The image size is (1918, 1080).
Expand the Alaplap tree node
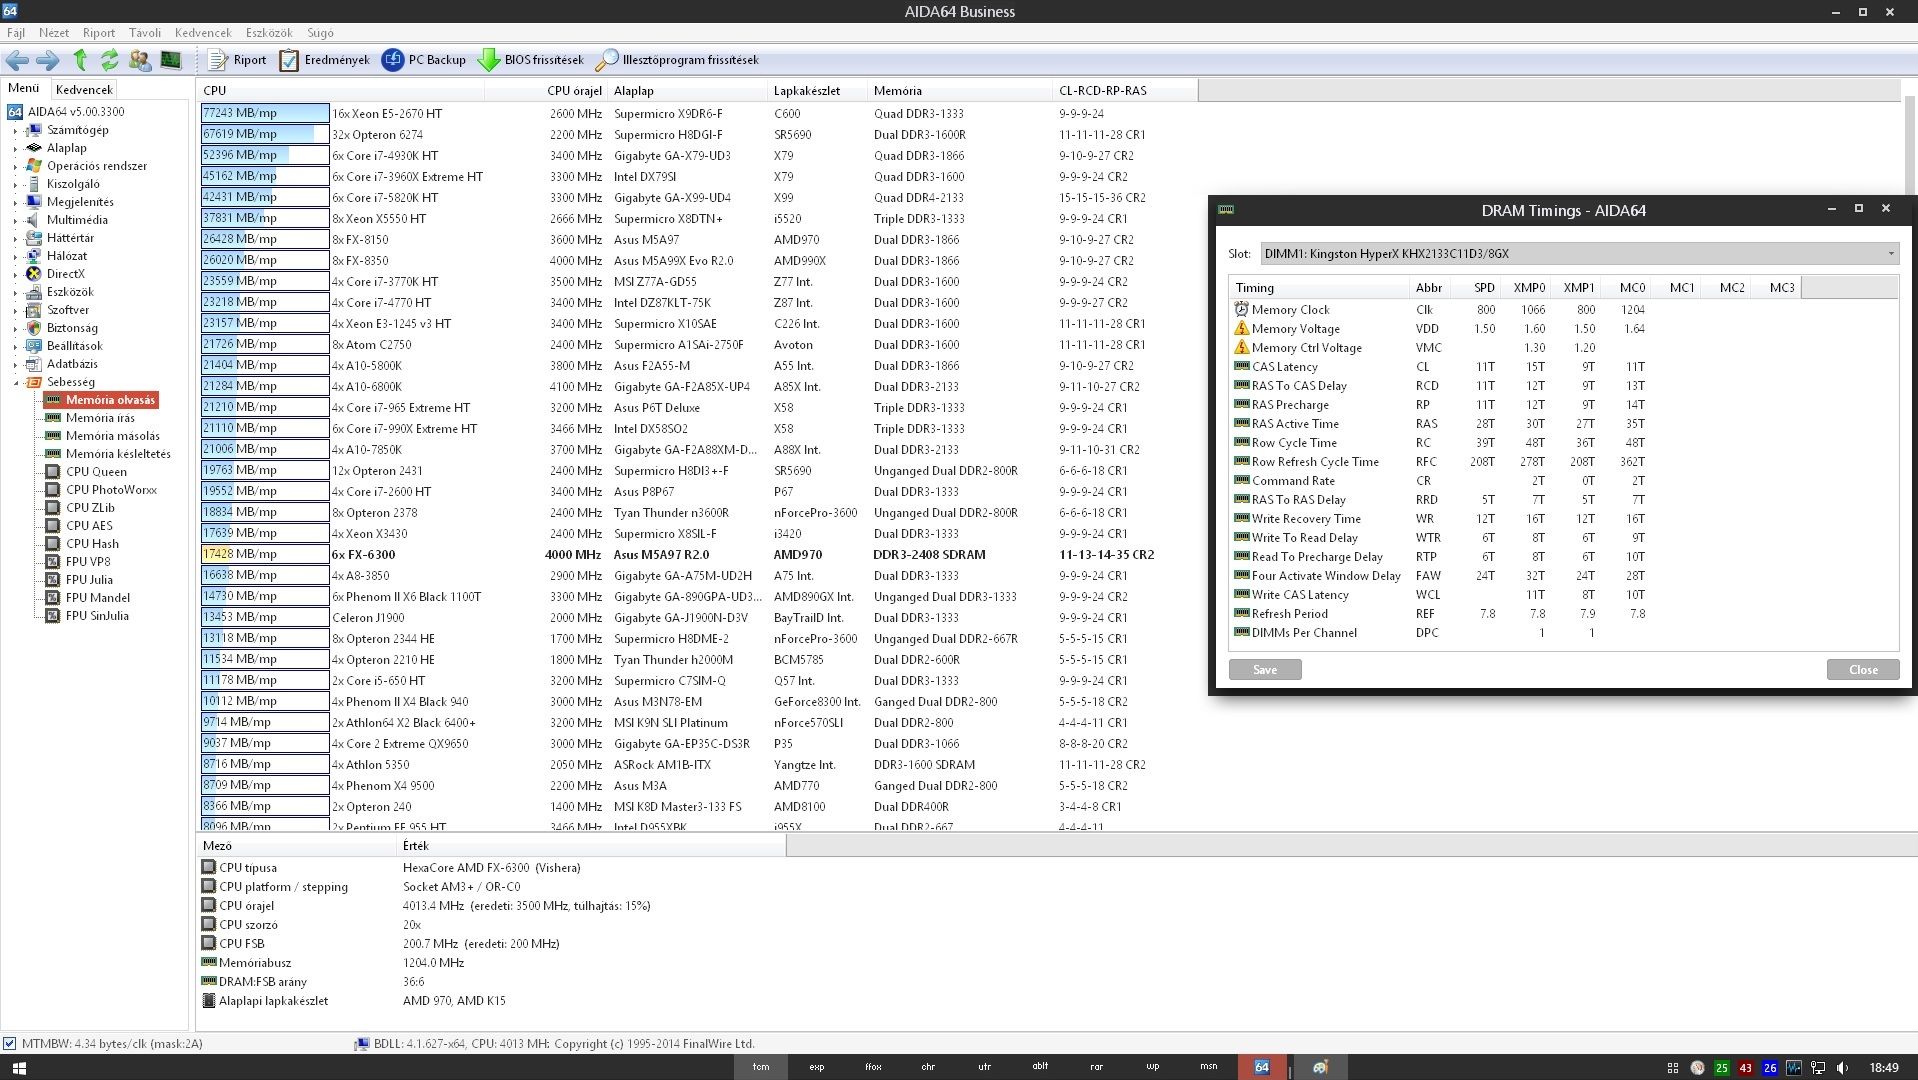15,149
